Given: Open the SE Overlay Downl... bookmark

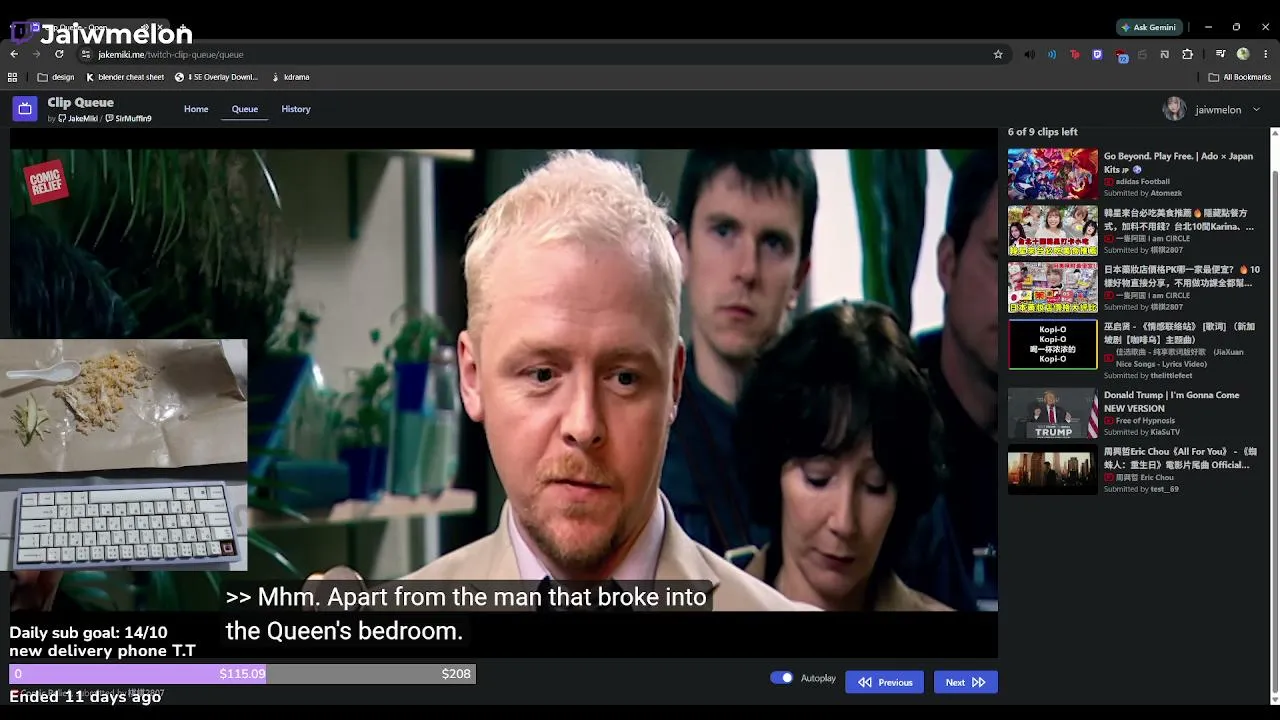Looking at the screenshot, I should (x=216, y=77).
